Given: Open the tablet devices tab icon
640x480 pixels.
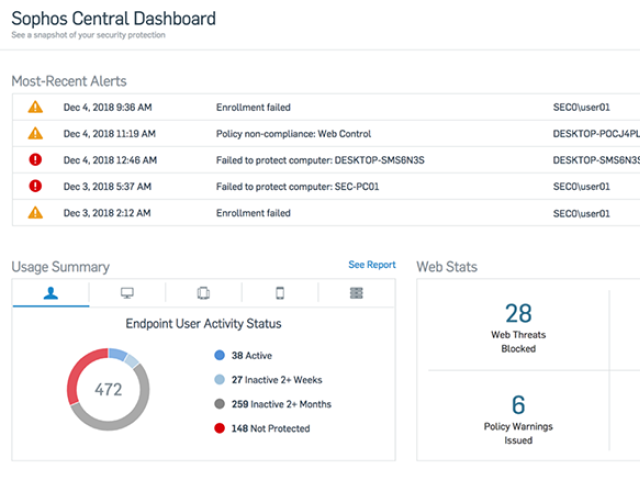Looking at the screenshot, I should tap(203, 293).
